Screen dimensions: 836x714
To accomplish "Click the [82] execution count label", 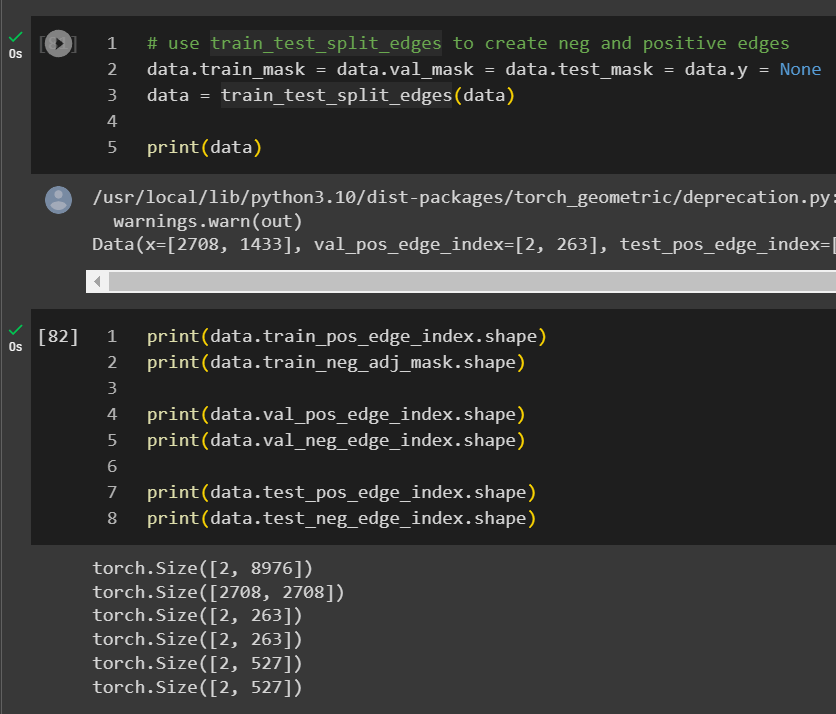I will point(57,336).
